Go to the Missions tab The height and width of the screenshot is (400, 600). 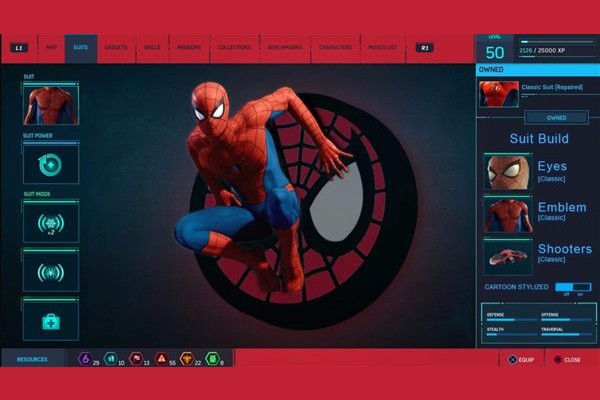189,47
